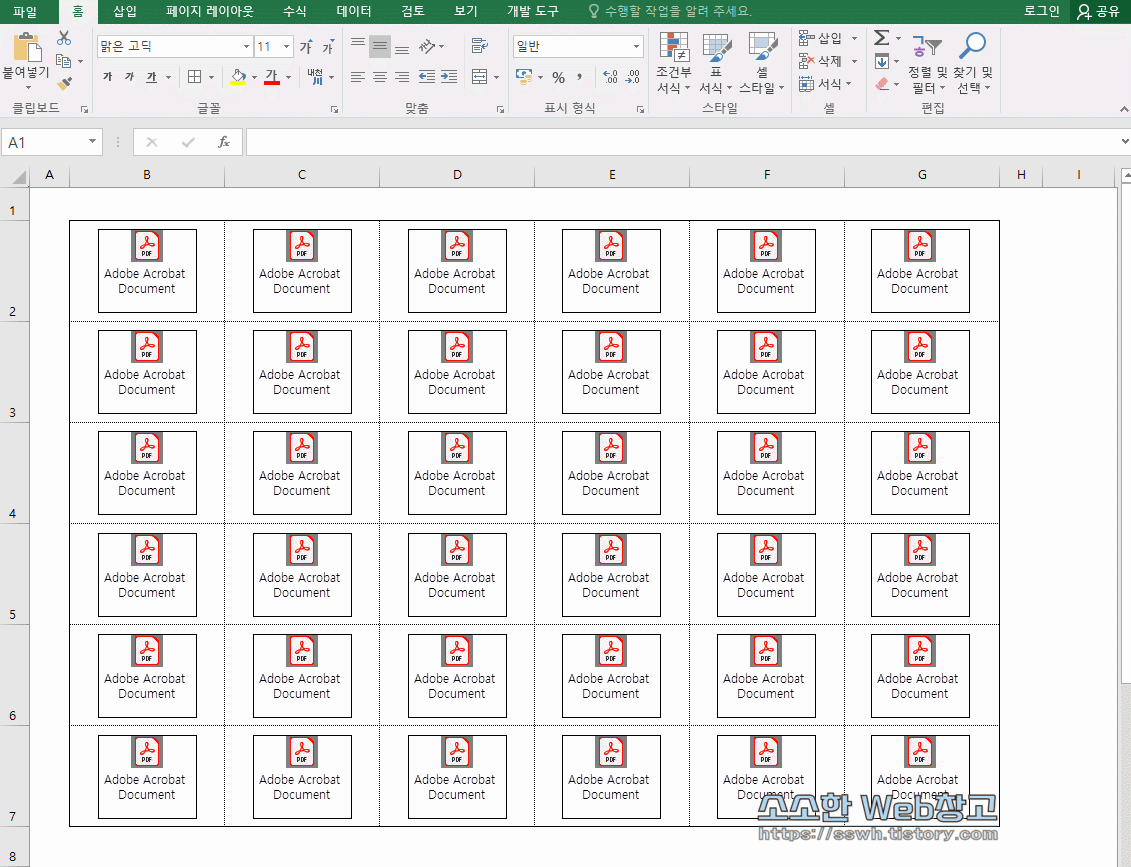
Task: Click into the formula bar
Action: click(682, 142)
